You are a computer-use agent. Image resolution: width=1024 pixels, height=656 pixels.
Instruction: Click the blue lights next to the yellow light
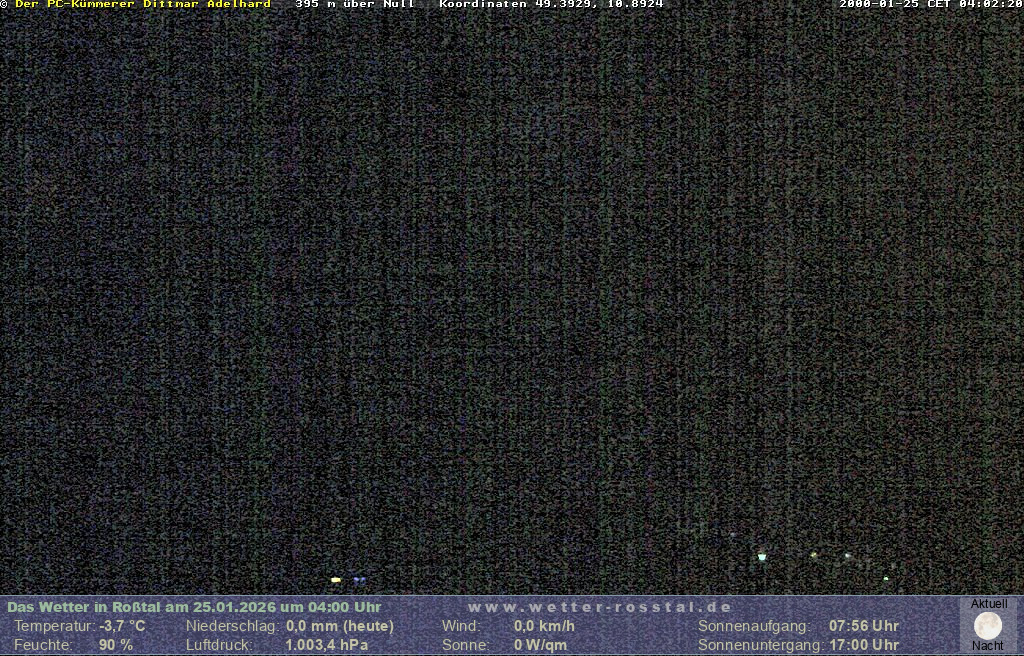tap(359, 580)
